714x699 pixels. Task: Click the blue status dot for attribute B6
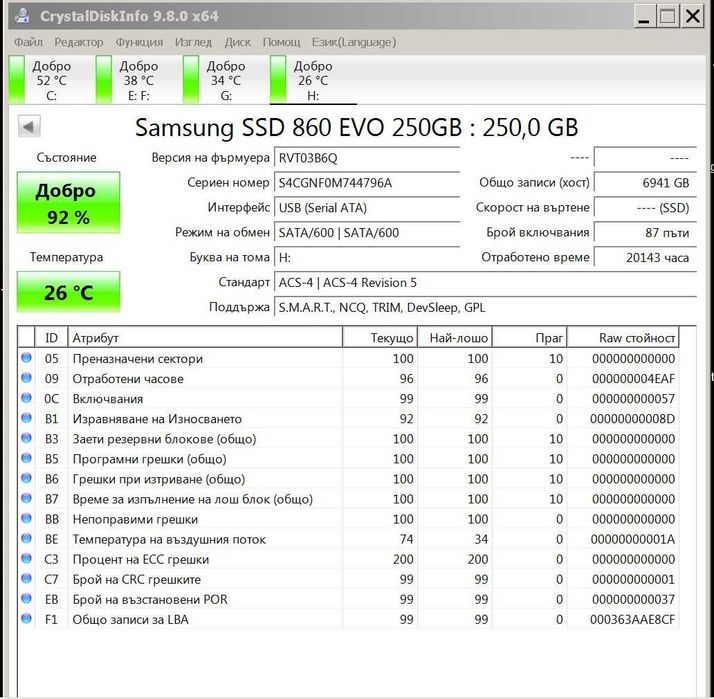coord(26,478)
